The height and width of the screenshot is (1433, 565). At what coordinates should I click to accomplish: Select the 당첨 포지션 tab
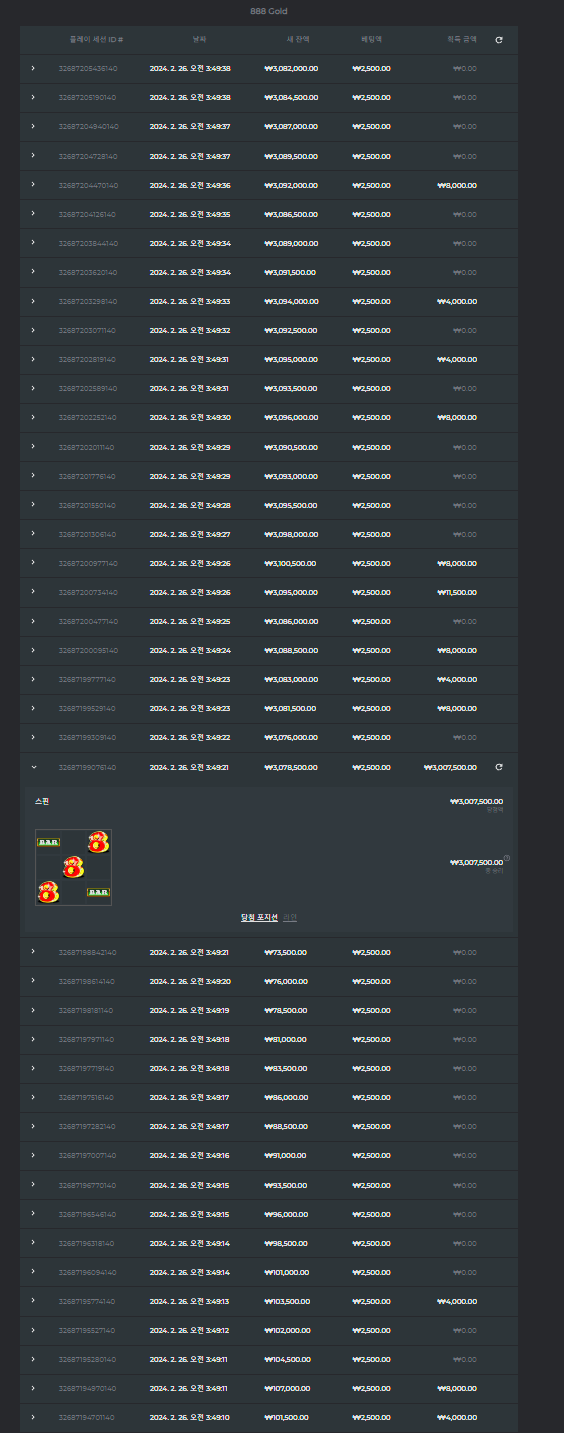point(260,918)
